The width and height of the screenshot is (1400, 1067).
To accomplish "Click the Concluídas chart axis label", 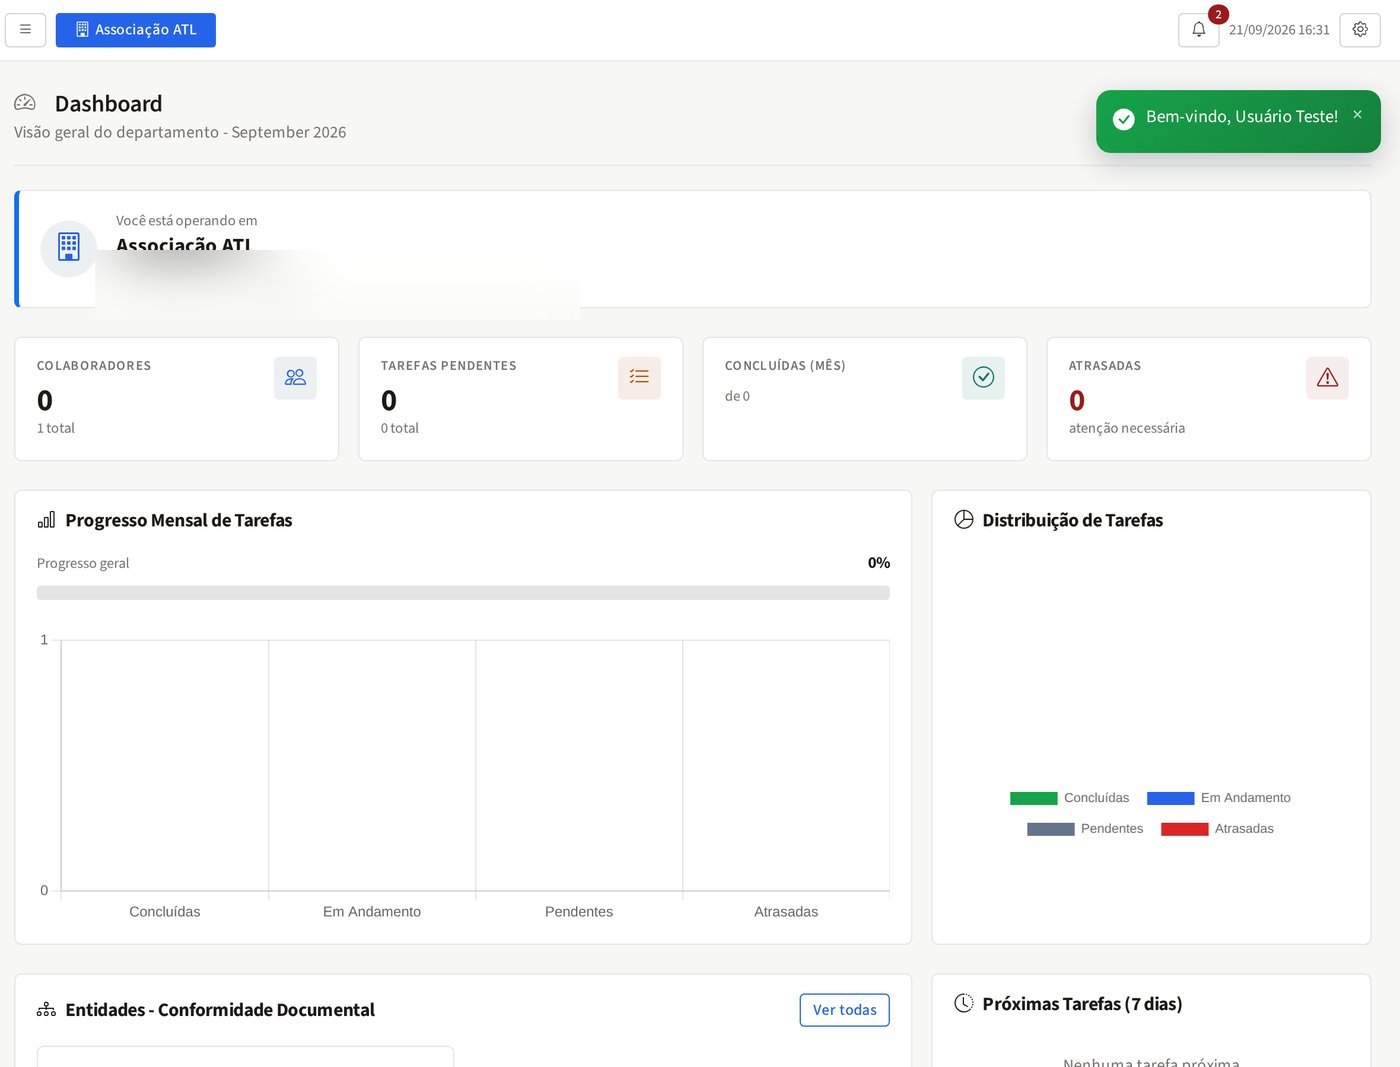I will click(x=165, y=912).
